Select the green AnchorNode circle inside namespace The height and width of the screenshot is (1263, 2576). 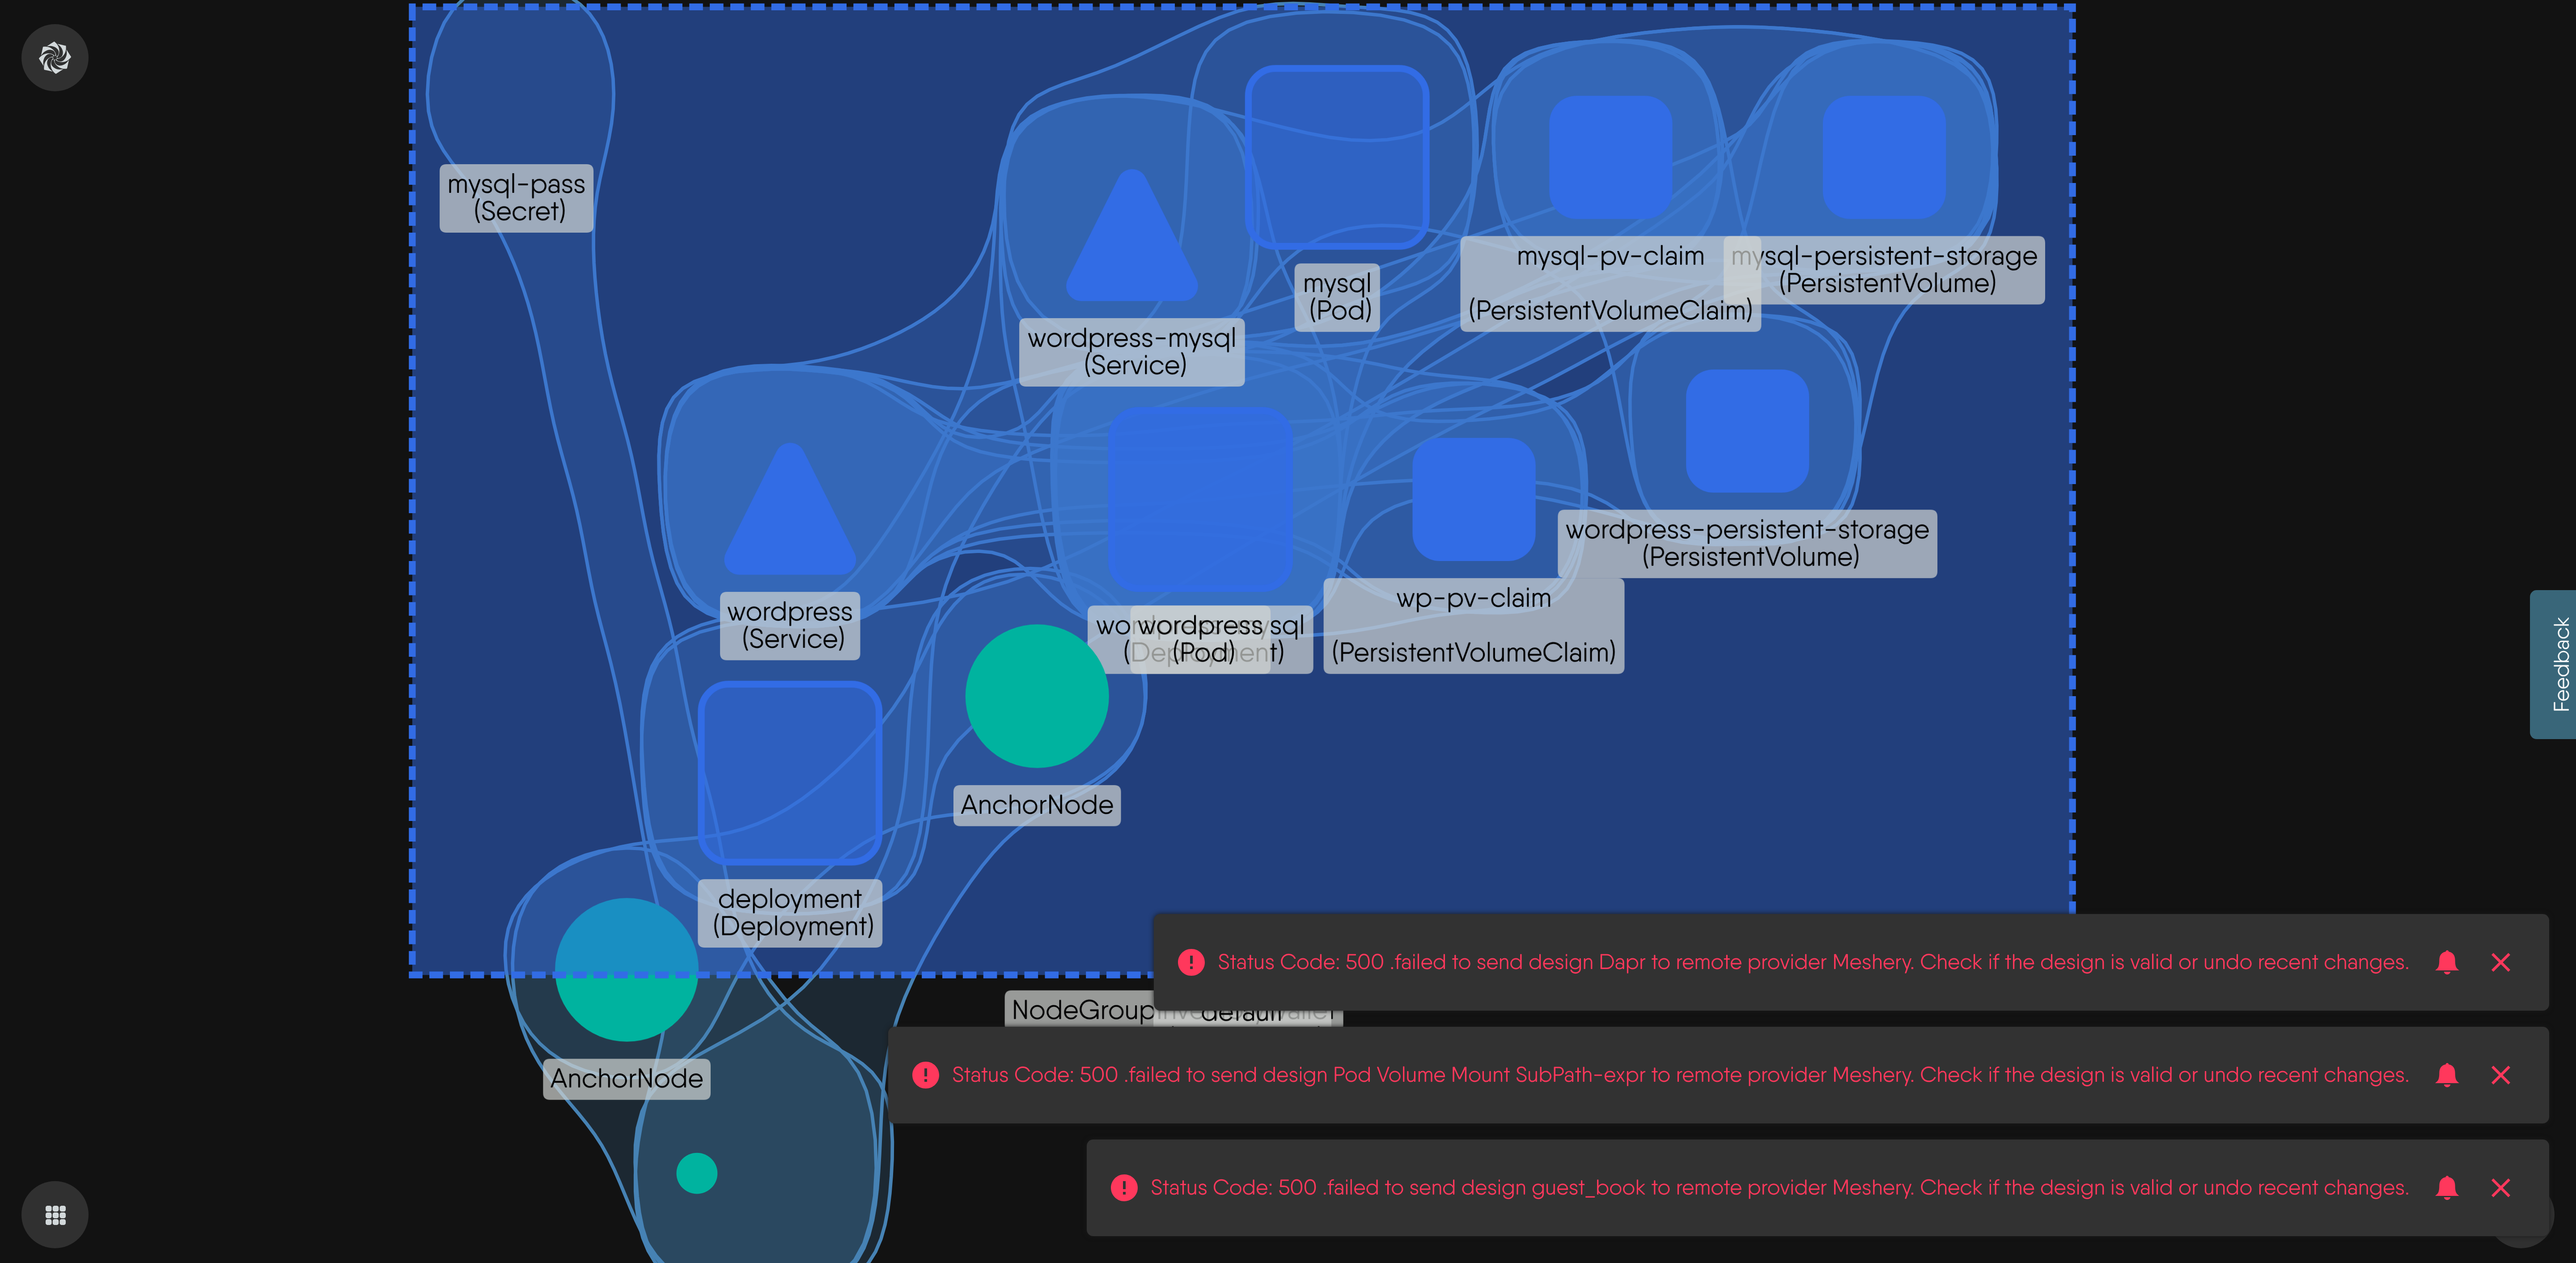pyautogui.click(x=1037, y=696)
